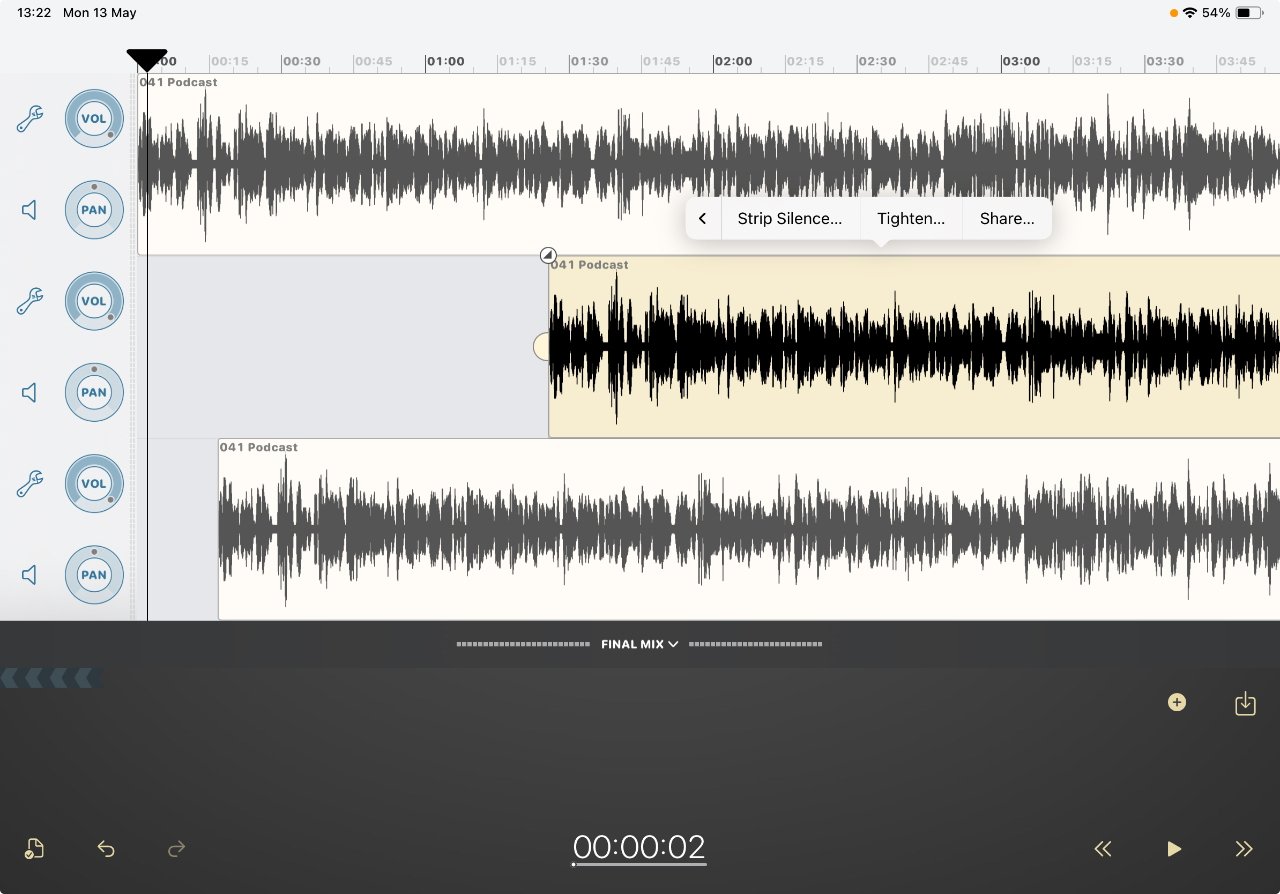Go back in the clip context menu

[x=703, y=218]
